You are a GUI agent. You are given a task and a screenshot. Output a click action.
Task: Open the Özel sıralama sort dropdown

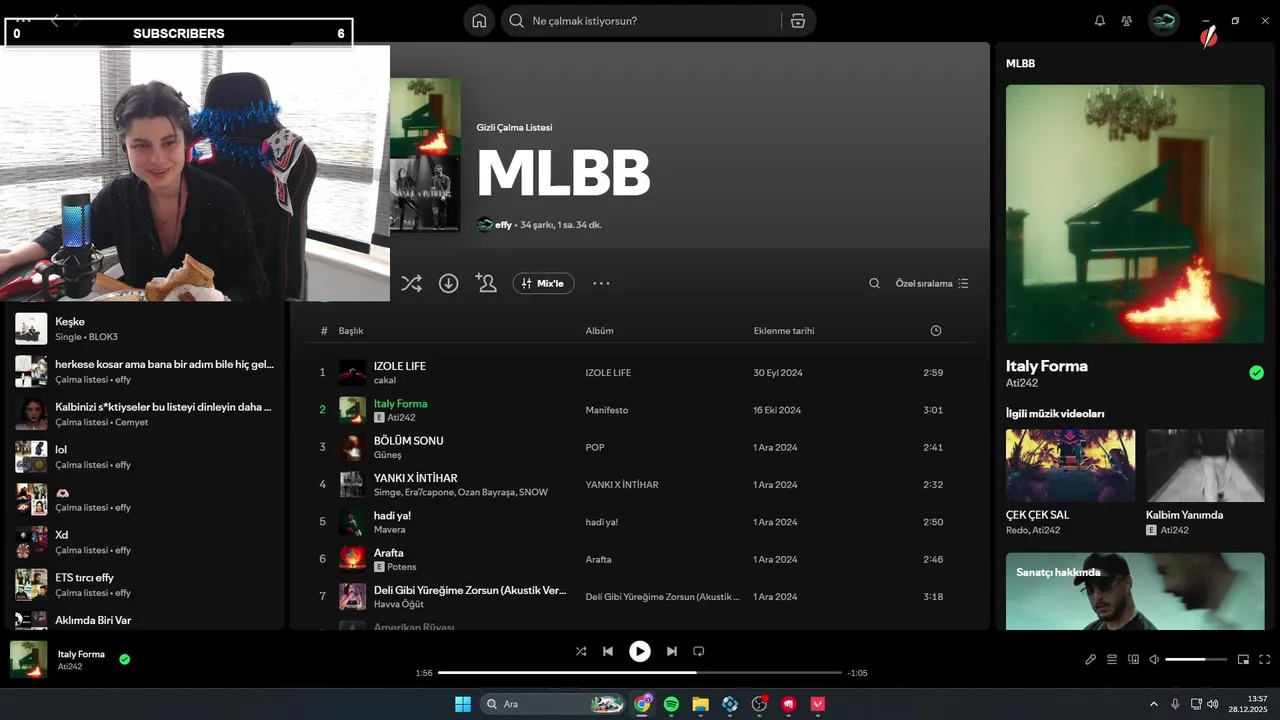click(x=932, y=283)
